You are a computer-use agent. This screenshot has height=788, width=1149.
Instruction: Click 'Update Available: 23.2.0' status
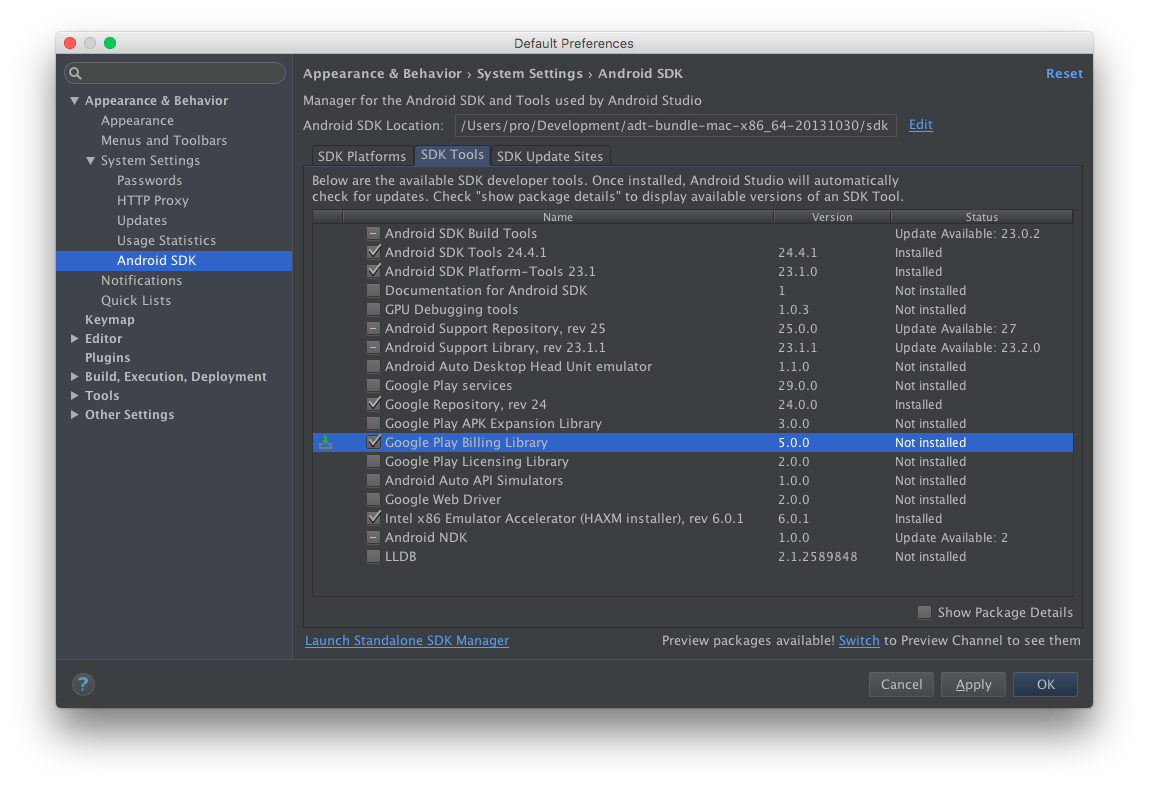click(x=967, y=347)
